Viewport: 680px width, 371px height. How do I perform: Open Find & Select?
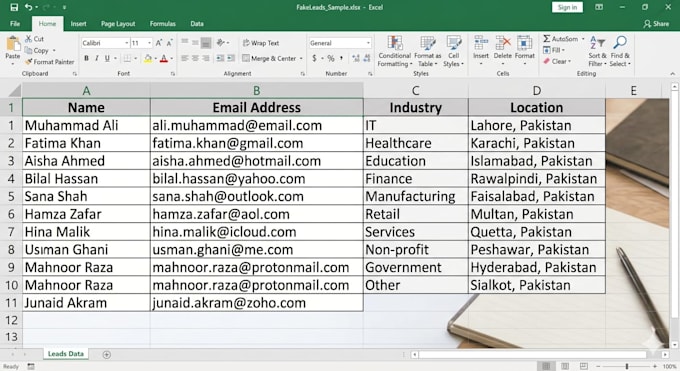pyautogui.click(x=620, y=51)
